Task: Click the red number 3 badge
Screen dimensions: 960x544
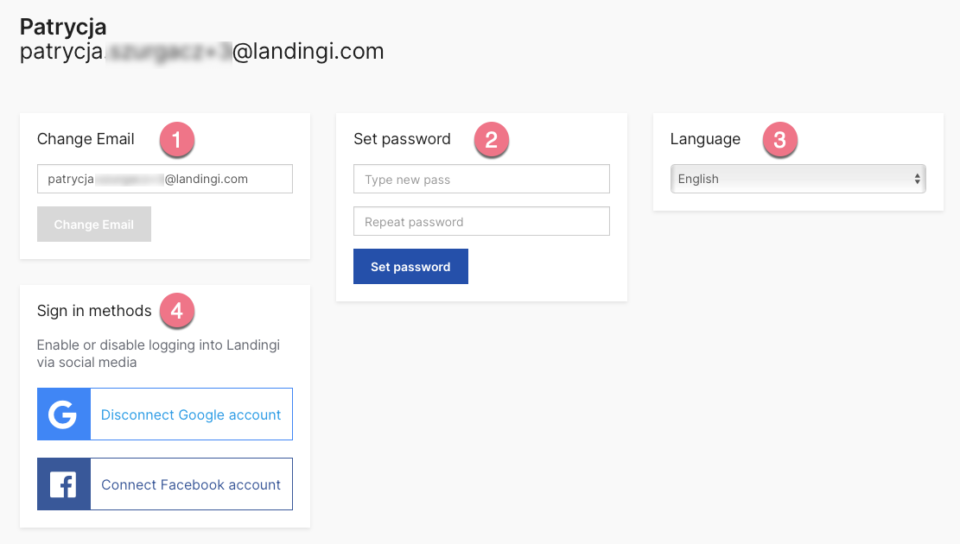Action: [x=779, y=140]
